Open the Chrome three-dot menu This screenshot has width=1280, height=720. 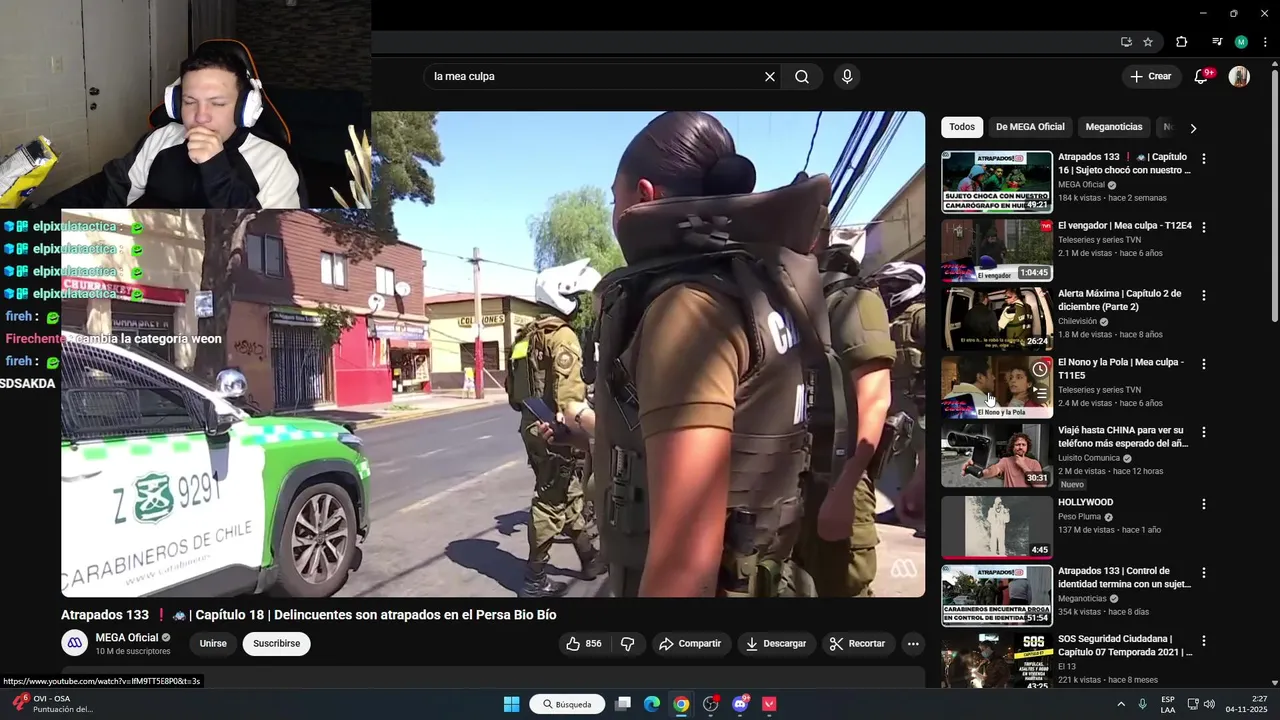[x=1265, y=42]
